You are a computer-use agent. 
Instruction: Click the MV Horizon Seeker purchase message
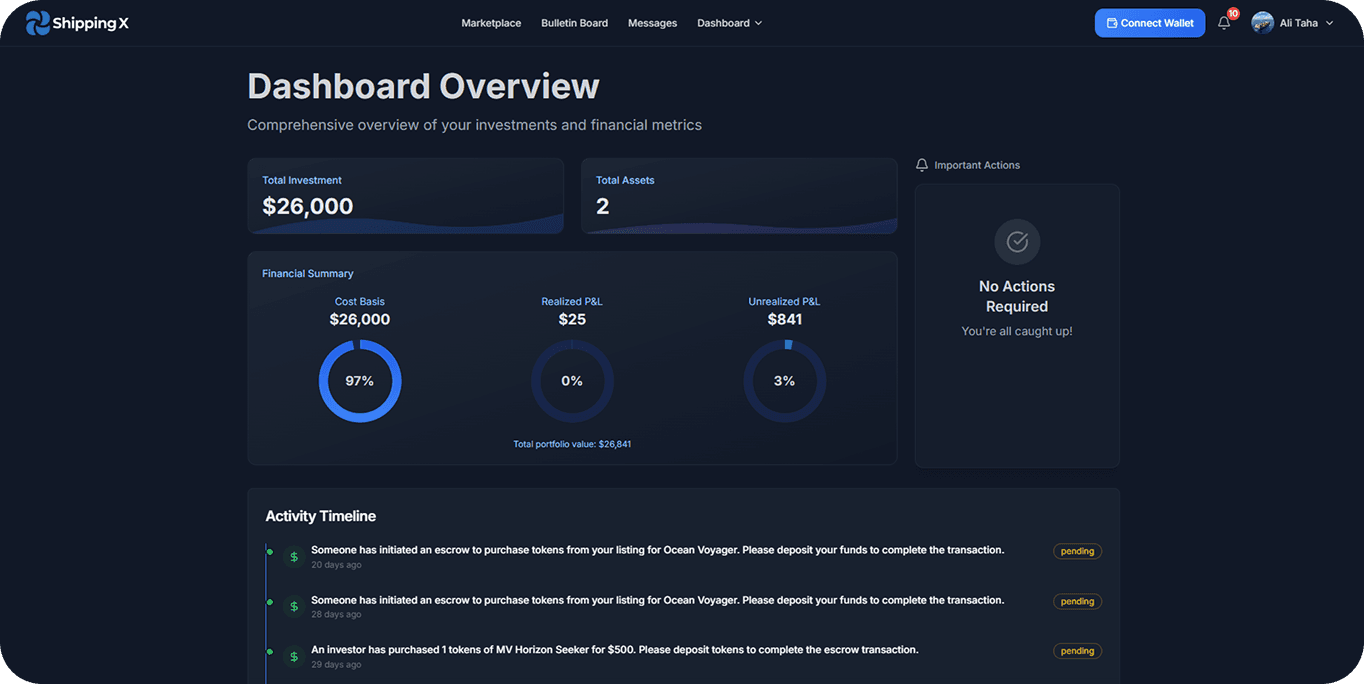click(614, 650)
